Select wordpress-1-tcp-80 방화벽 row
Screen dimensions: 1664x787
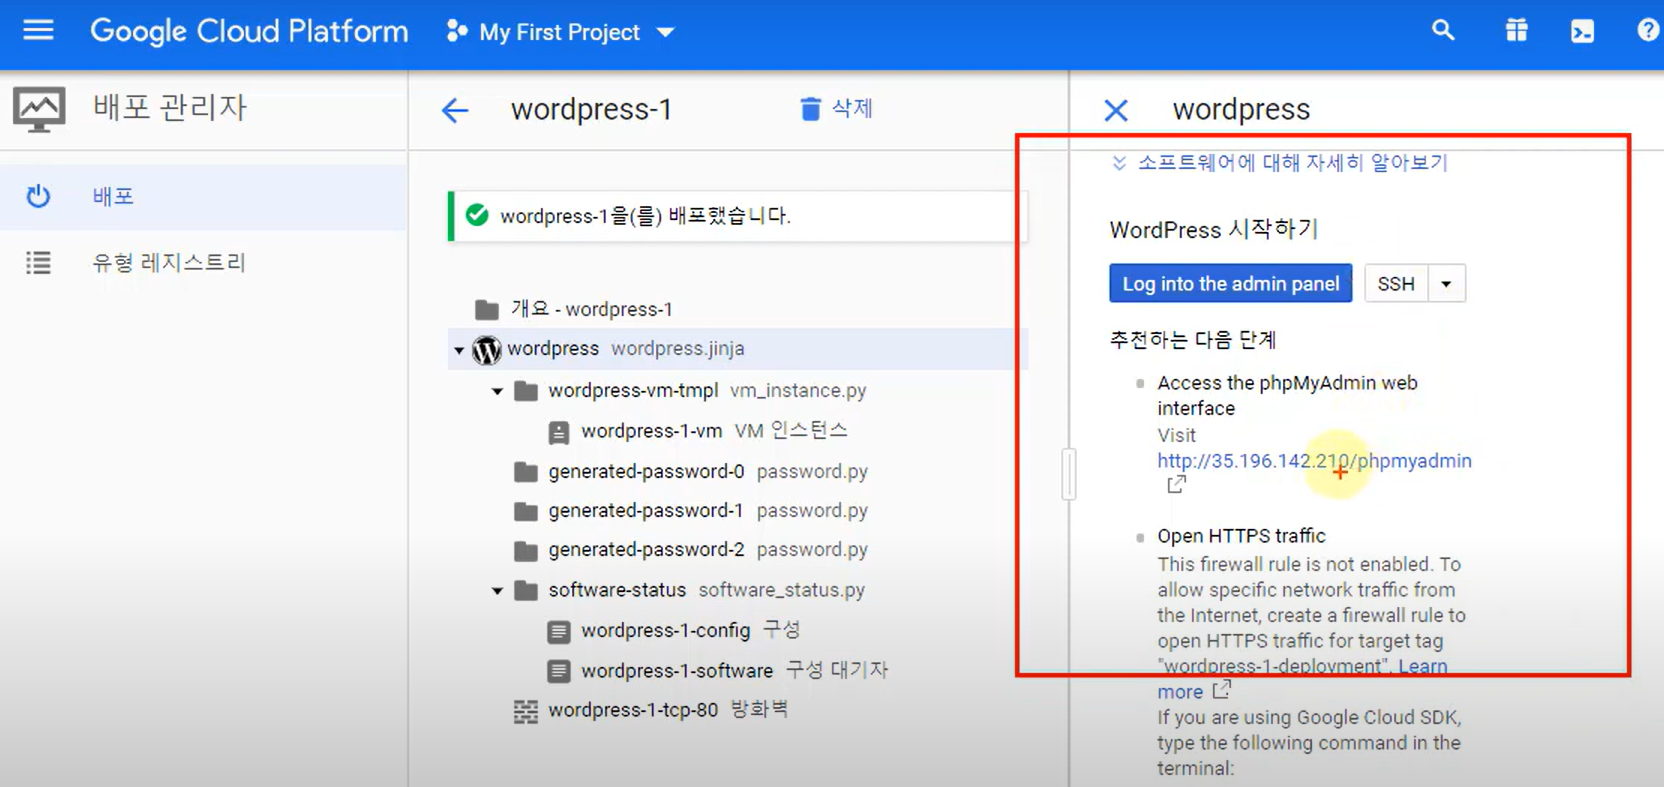(x=738, y=710)
